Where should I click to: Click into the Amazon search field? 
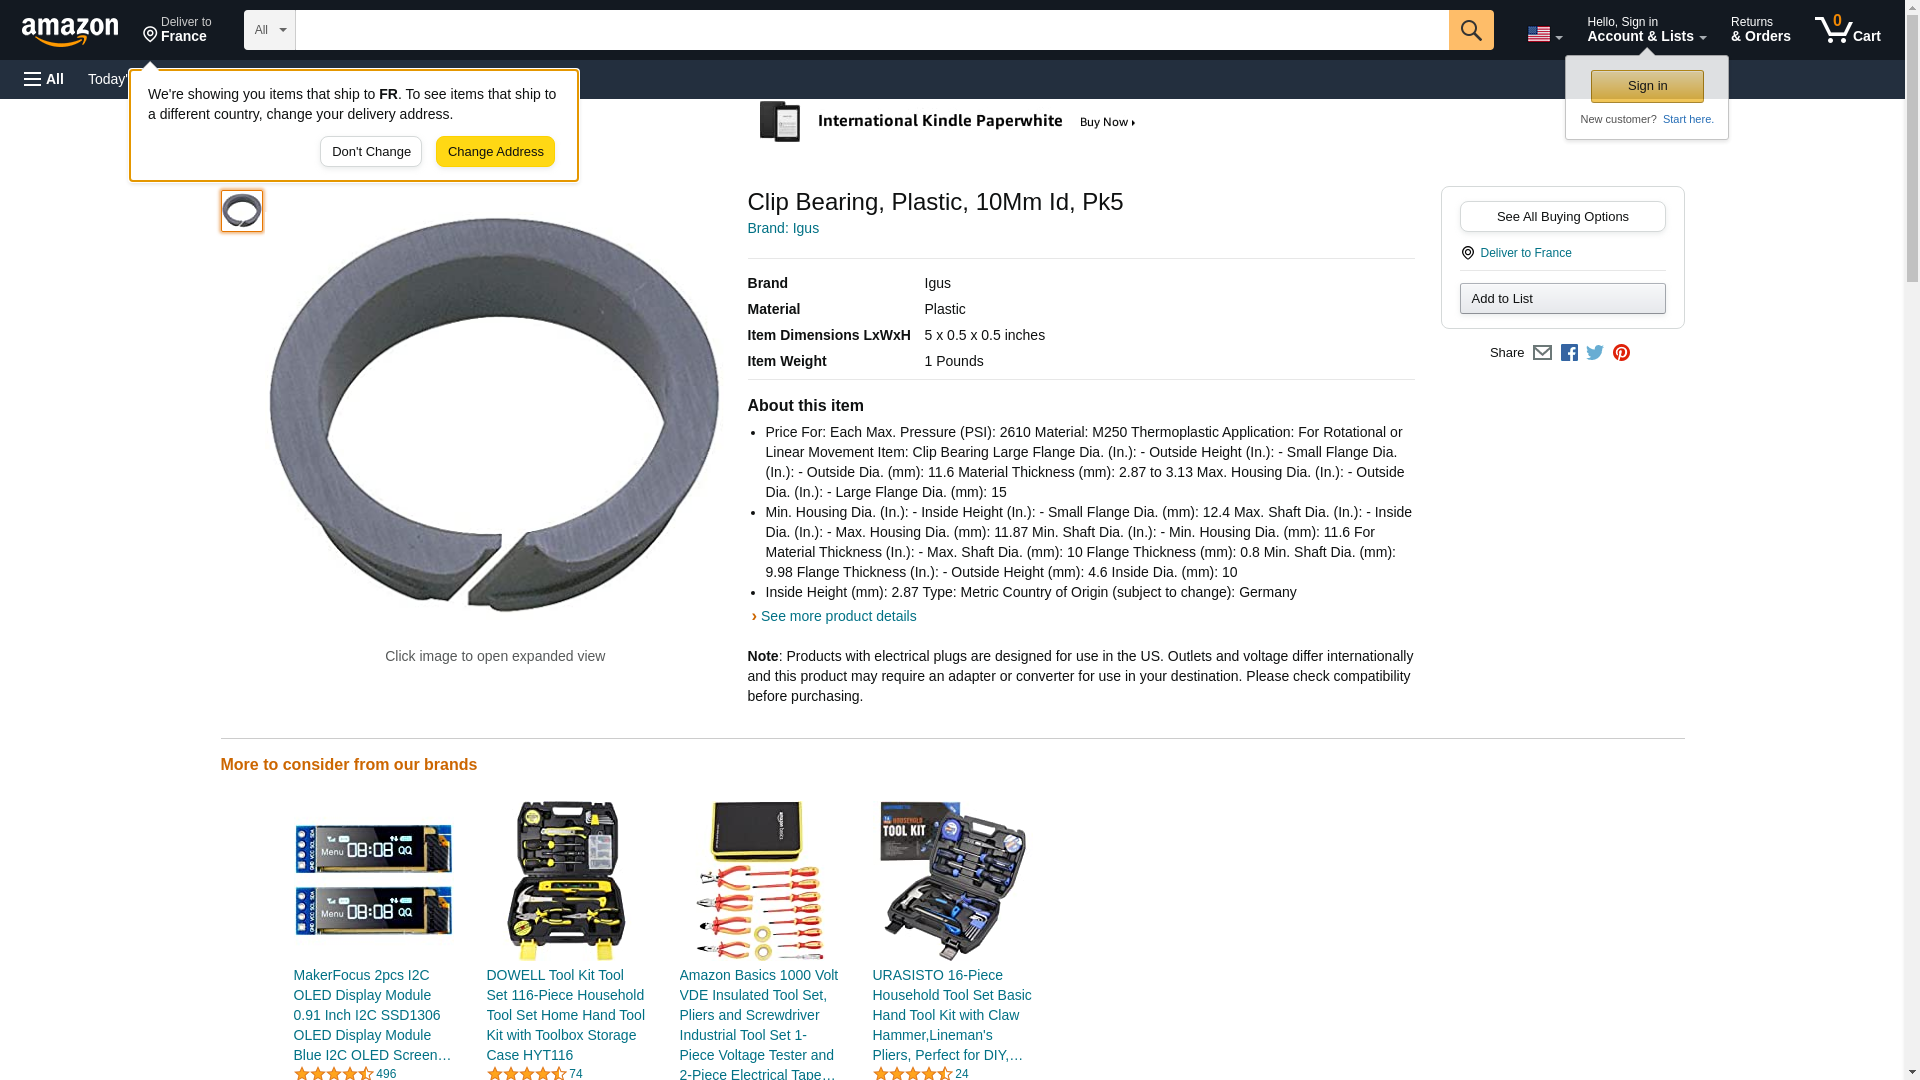pos(872,30)
